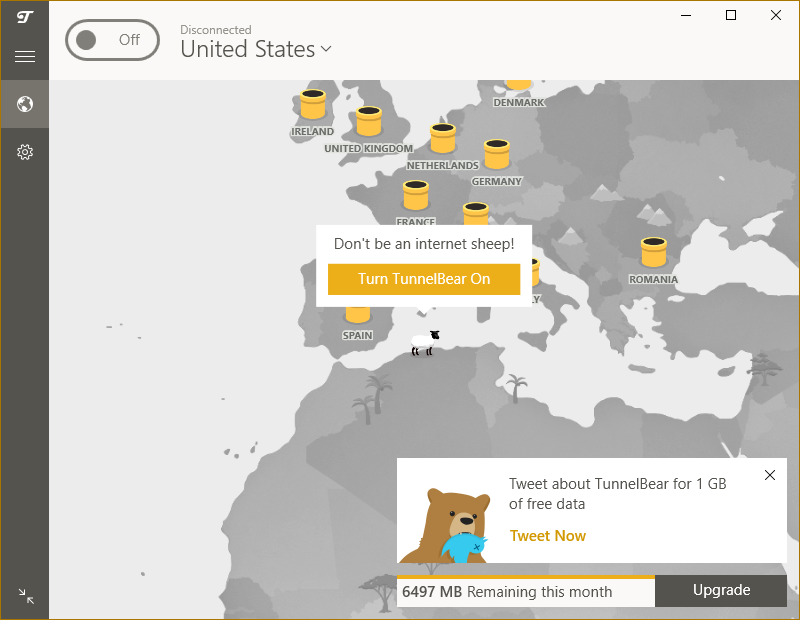Select the Romania tunnel

click(654, 252)
